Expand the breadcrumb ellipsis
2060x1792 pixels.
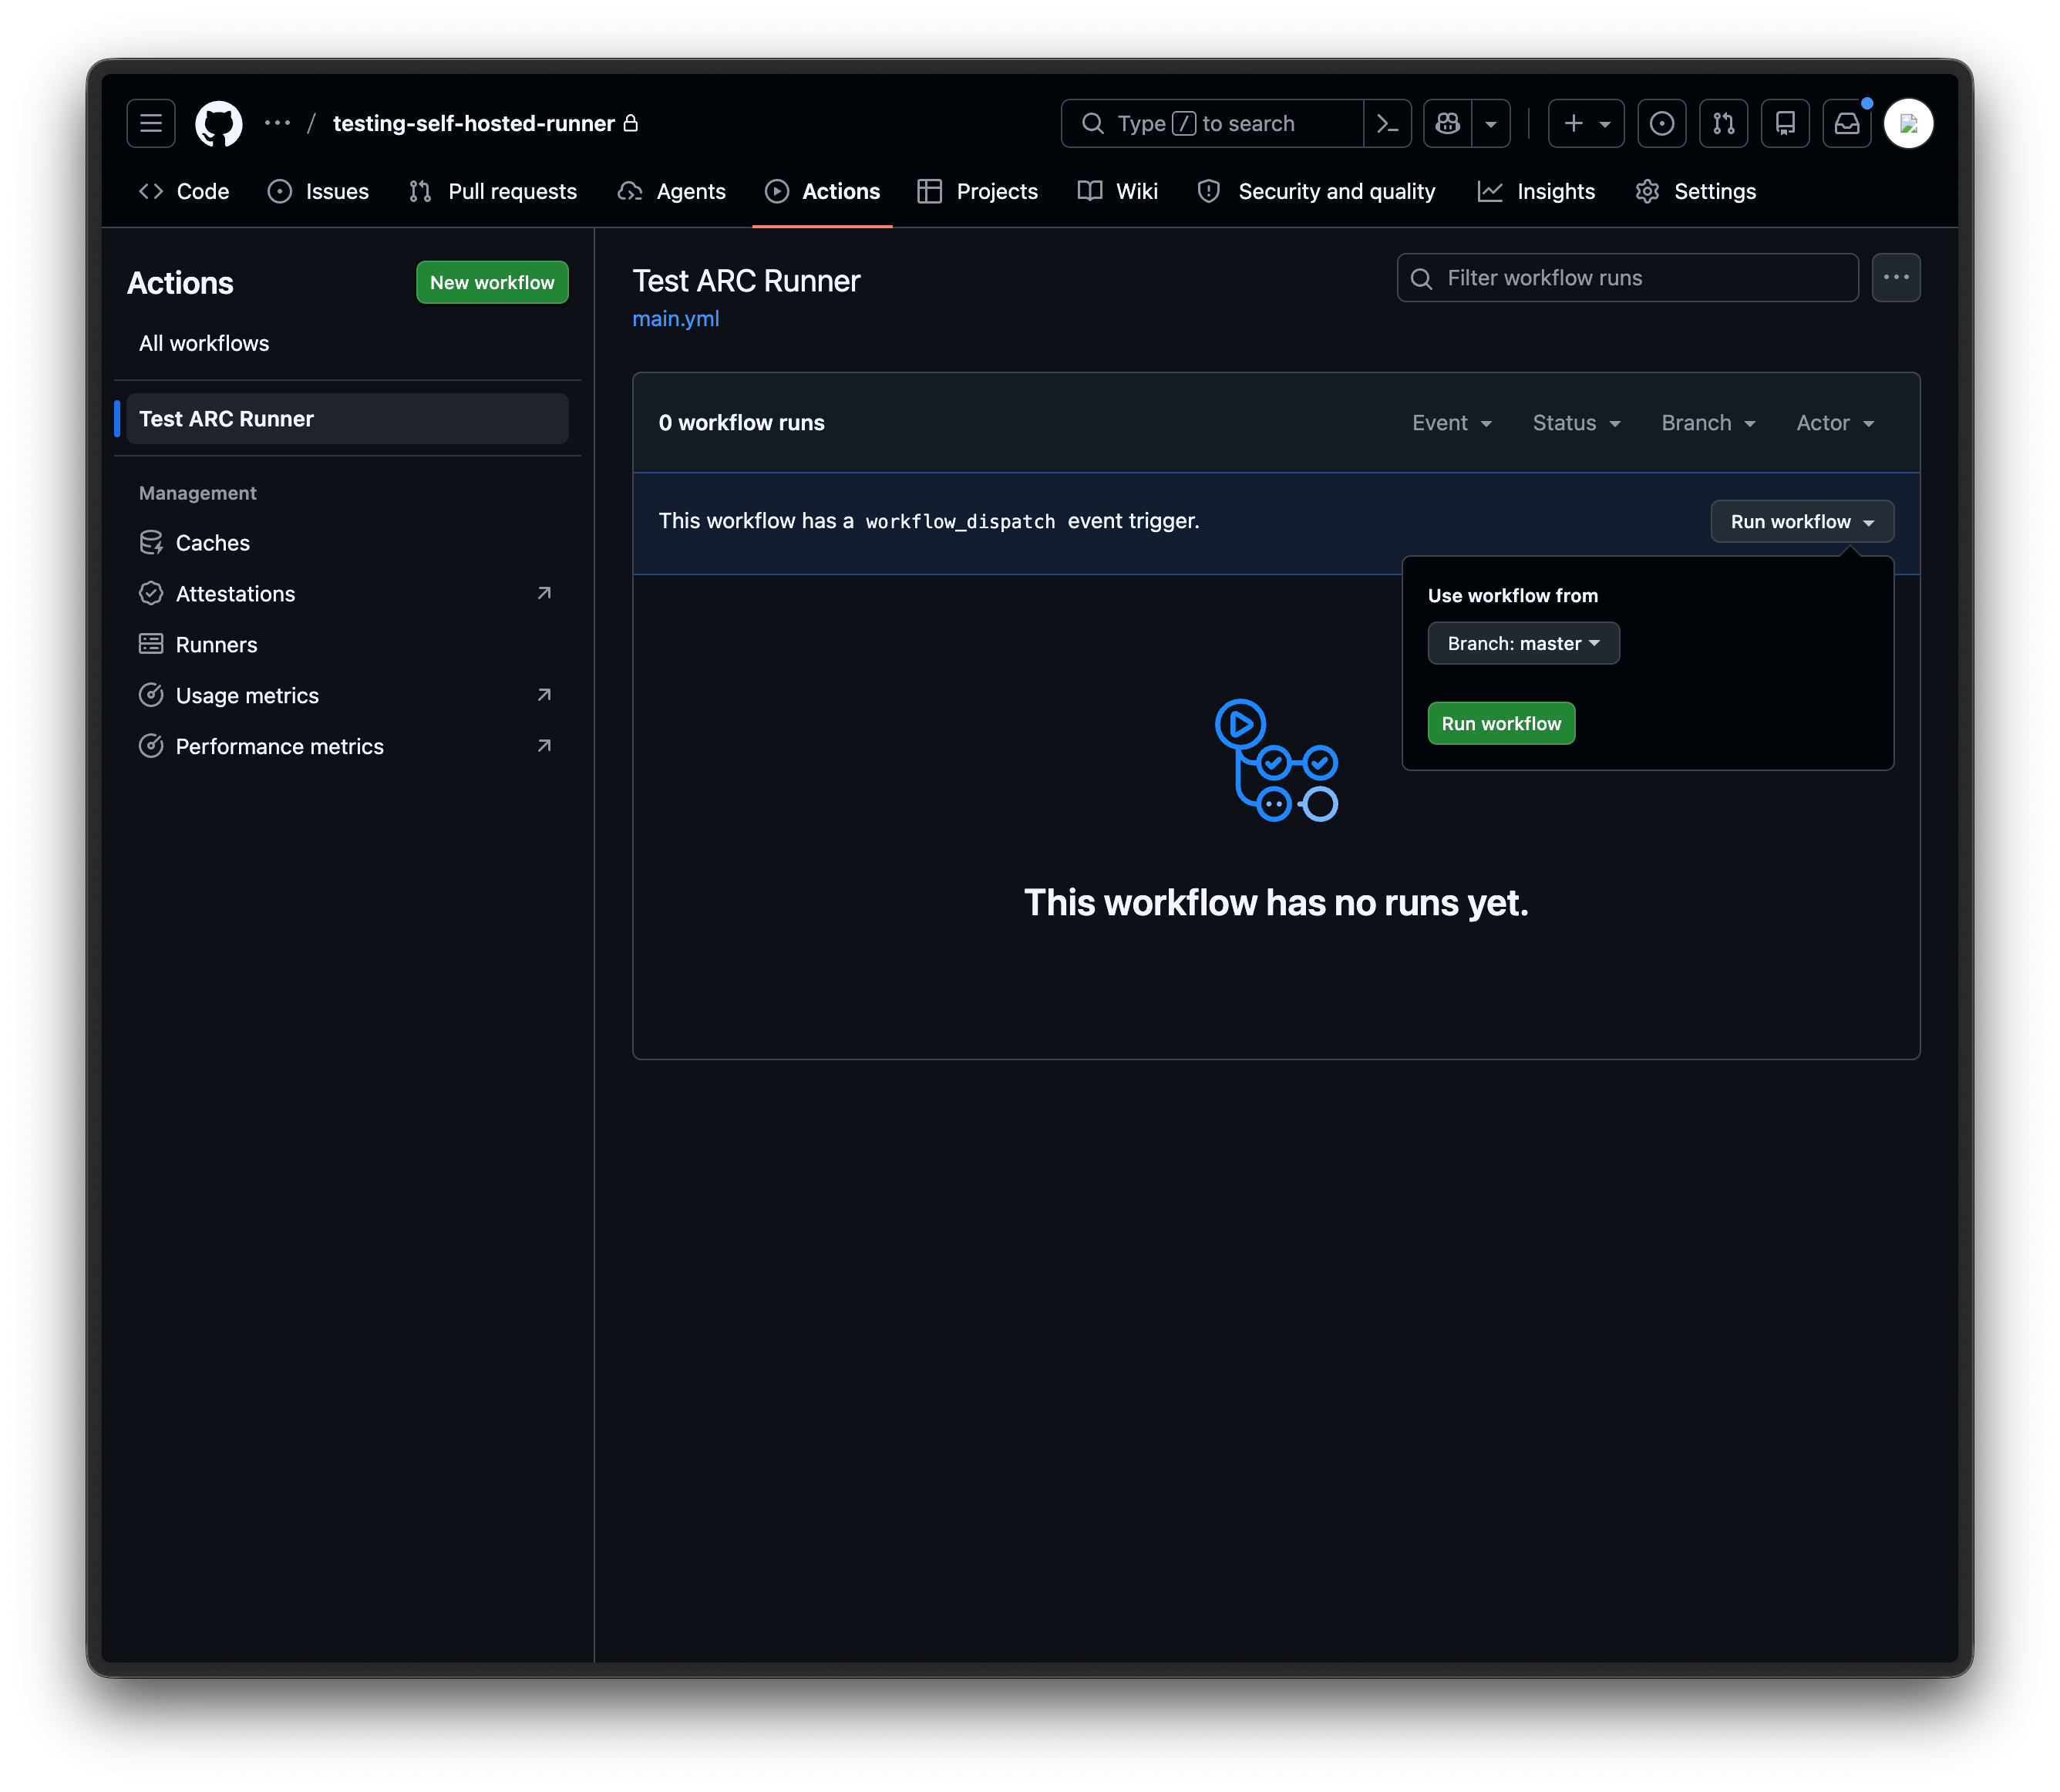click(x=277, y=123)
